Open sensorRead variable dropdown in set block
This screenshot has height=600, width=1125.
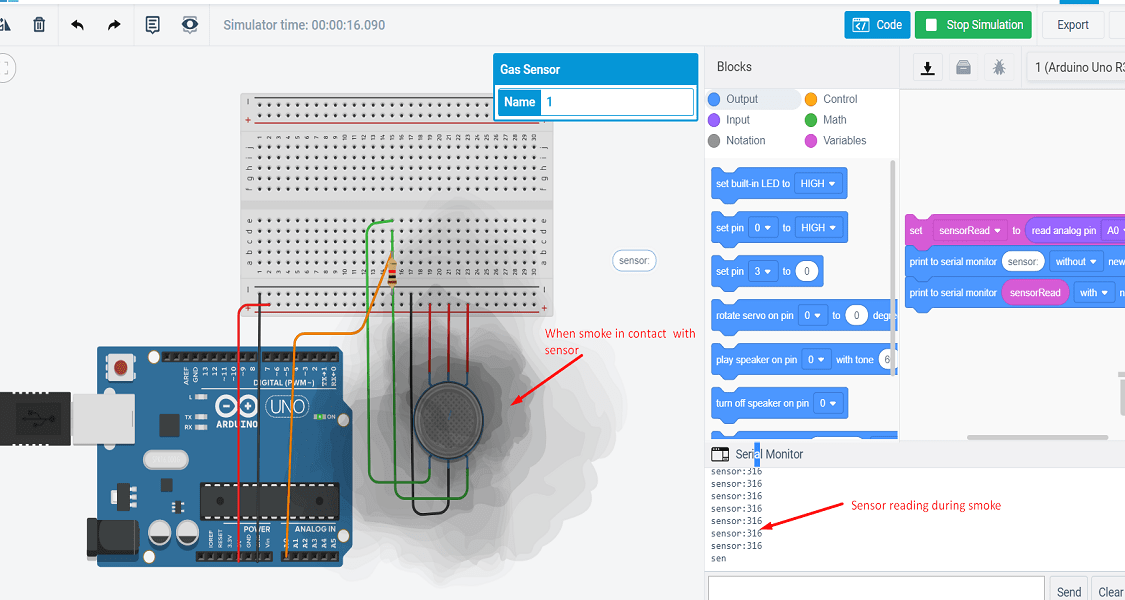point(969,230)
